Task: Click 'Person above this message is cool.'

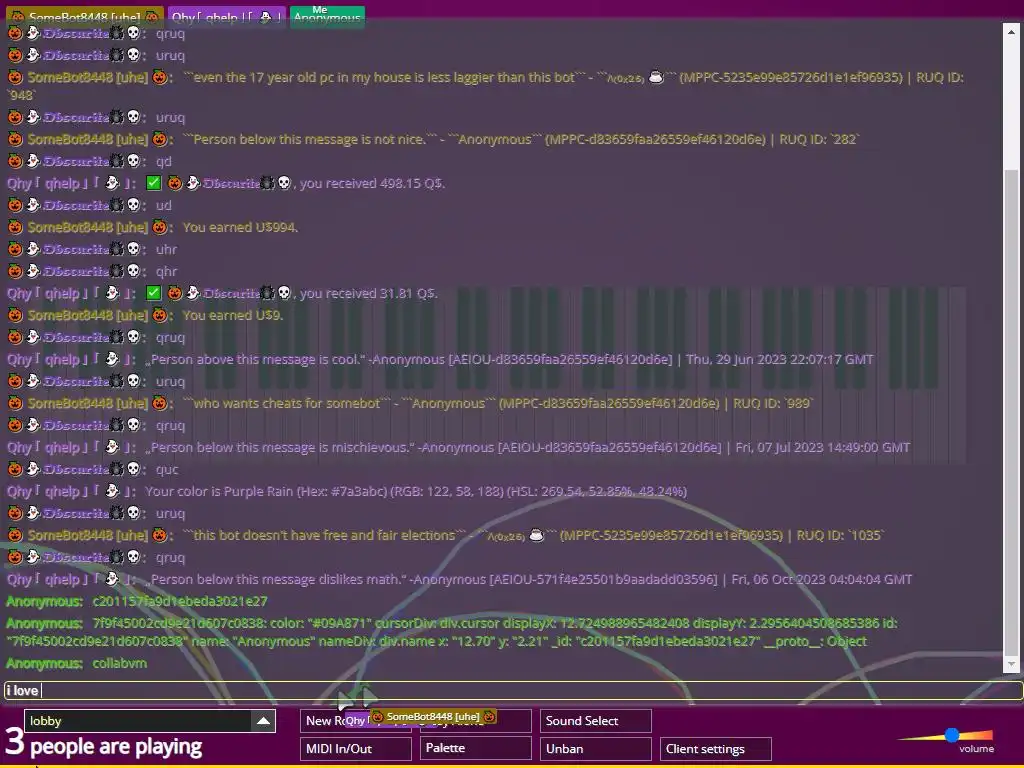Action: click(x=255, y=359)
